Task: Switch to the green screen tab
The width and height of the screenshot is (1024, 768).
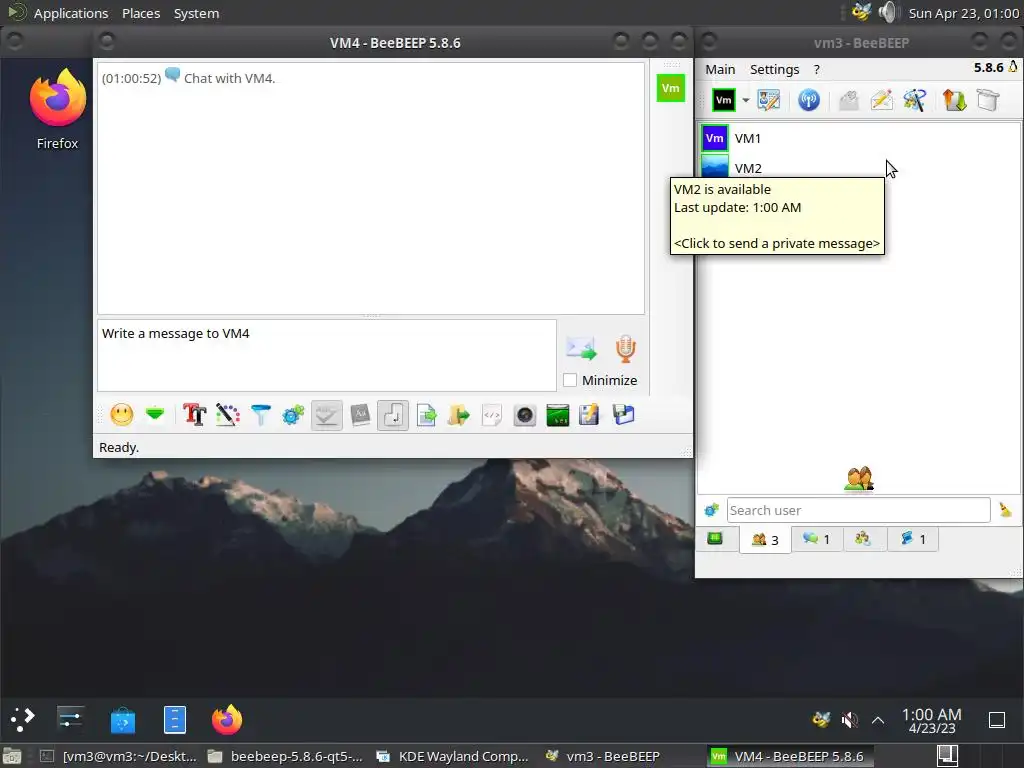Action: pos(716,539)
